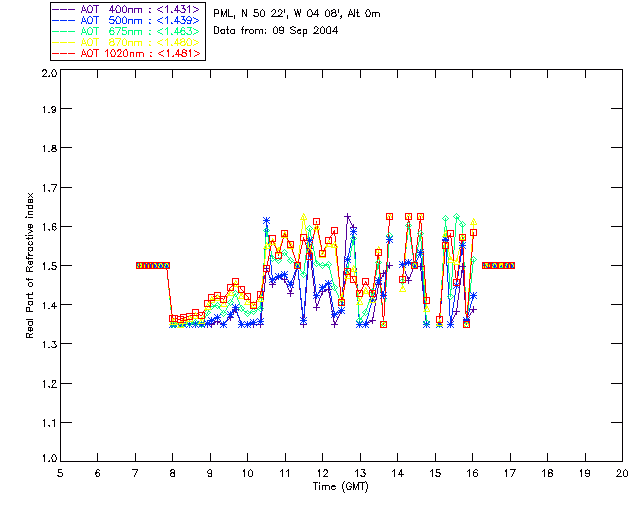This screenshot has width=640, height=512.
Task: Click the x-axis label 16
Action: (x=473, y=473)
